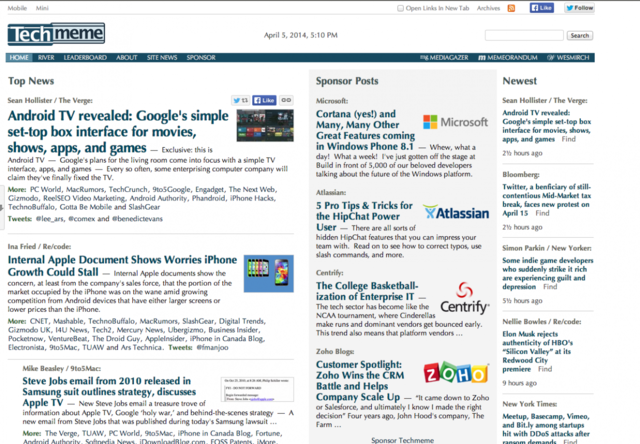This screenshot has width=640, height=444.
Task: Go to the HOME tab
Action: [x=19, y=58]
